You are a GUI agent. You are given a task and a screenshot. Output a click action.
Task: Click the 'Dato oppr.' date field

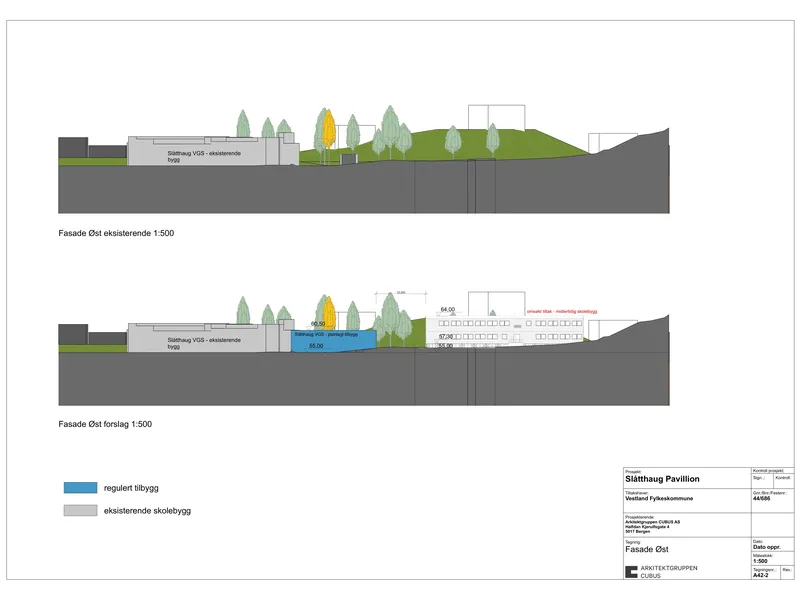(x=767, y=547)
